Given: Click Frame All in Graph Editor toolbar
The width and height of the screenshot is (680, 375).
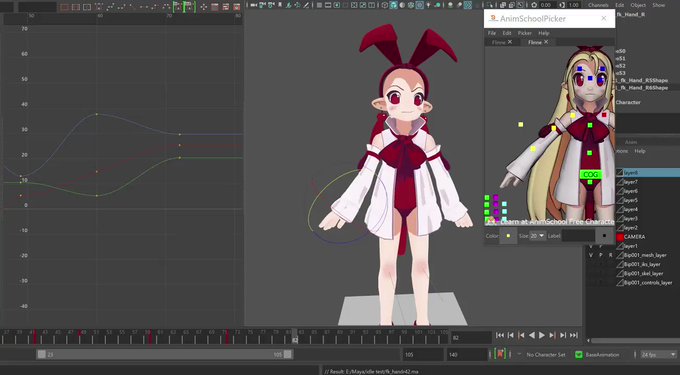Looking at the screenshot, I should pos(65,7).
